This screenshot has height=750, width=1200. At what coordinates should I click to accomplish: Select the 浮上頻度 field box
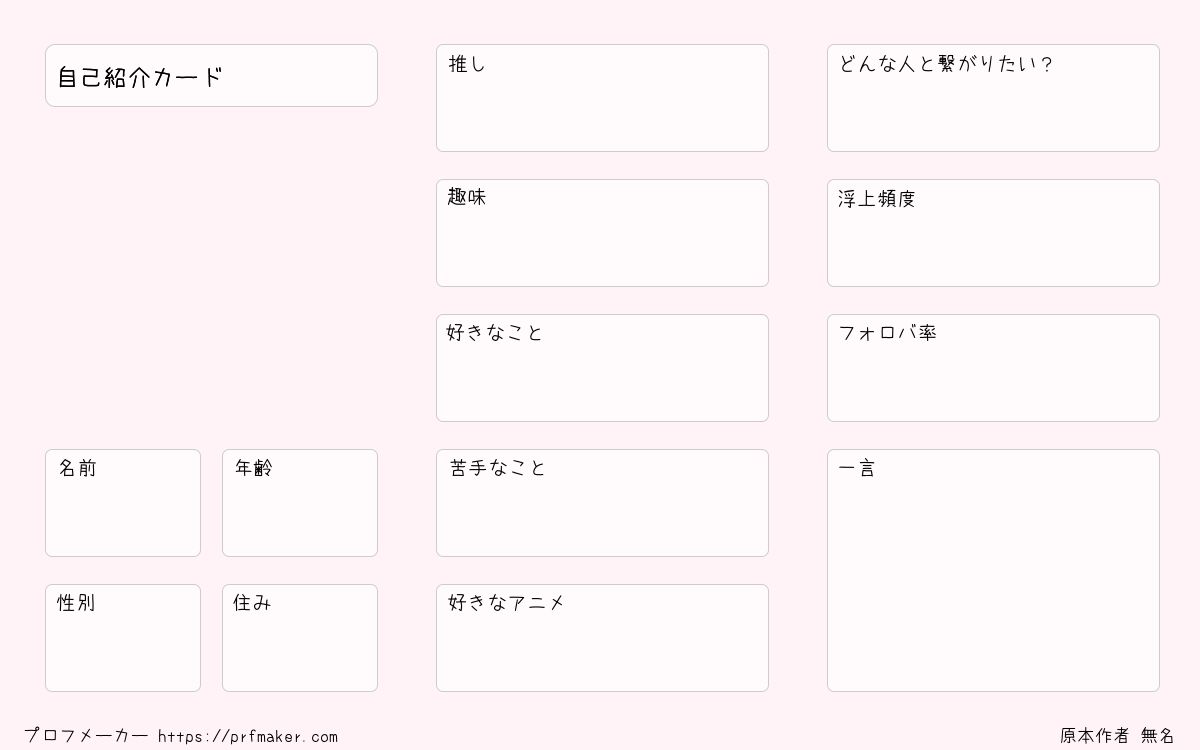[993, 233]
